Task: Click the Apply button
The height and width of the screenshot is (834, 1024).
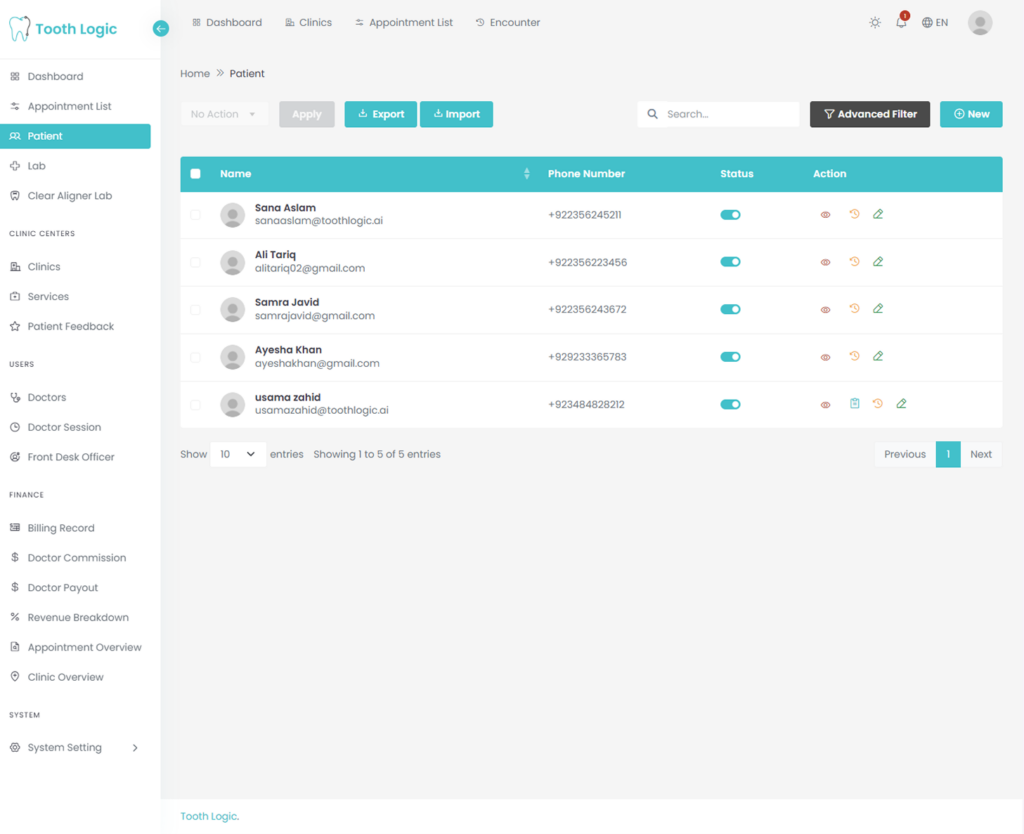Action: [x=307, y=114]
